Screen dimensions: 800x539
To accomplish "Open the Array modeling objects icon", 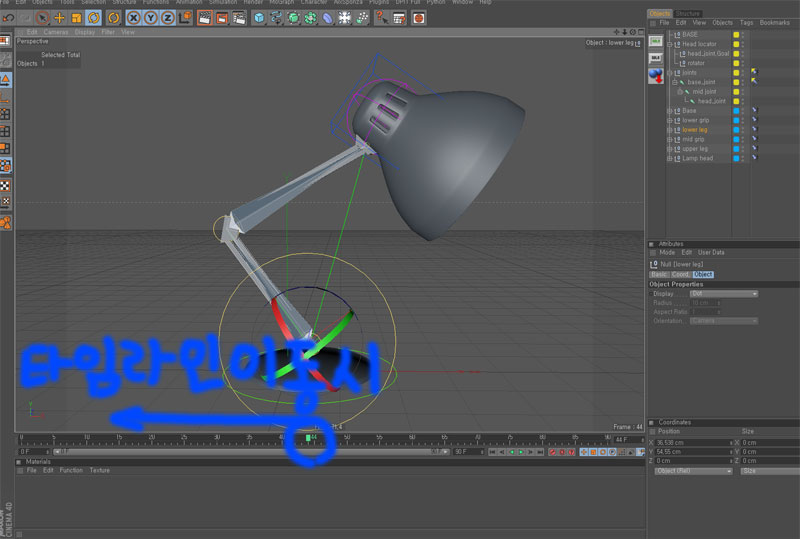I will [x=310, y=18].
